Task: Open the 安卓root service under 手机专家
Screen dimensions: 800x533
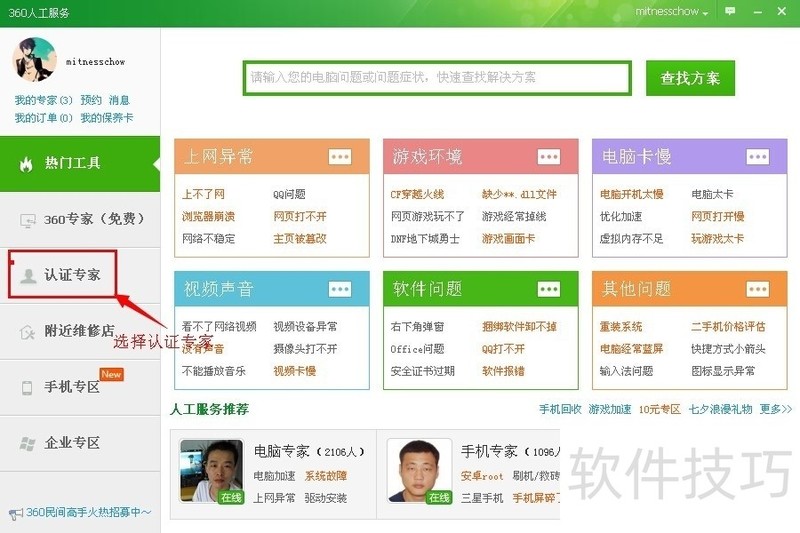Action: (x=482, y=476)
